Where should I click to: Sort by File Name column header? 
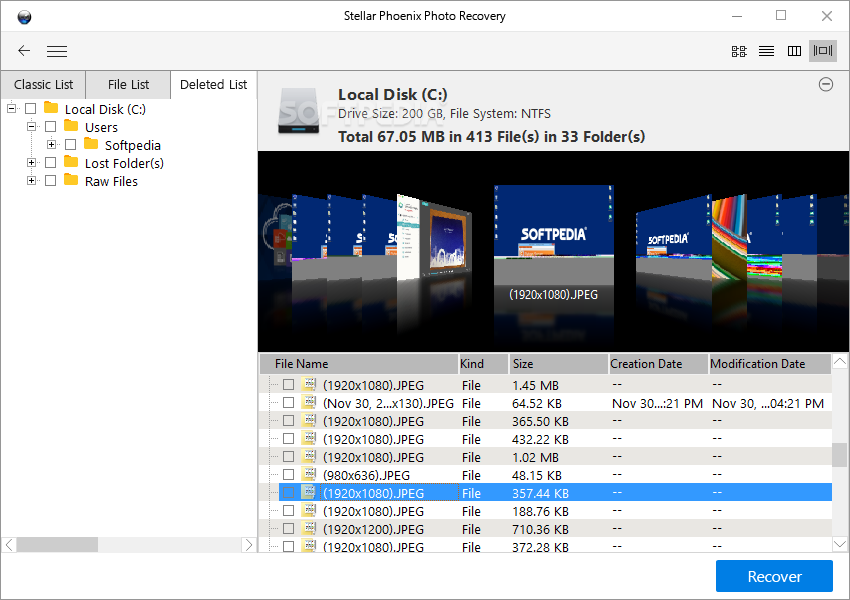pos(359,364)
